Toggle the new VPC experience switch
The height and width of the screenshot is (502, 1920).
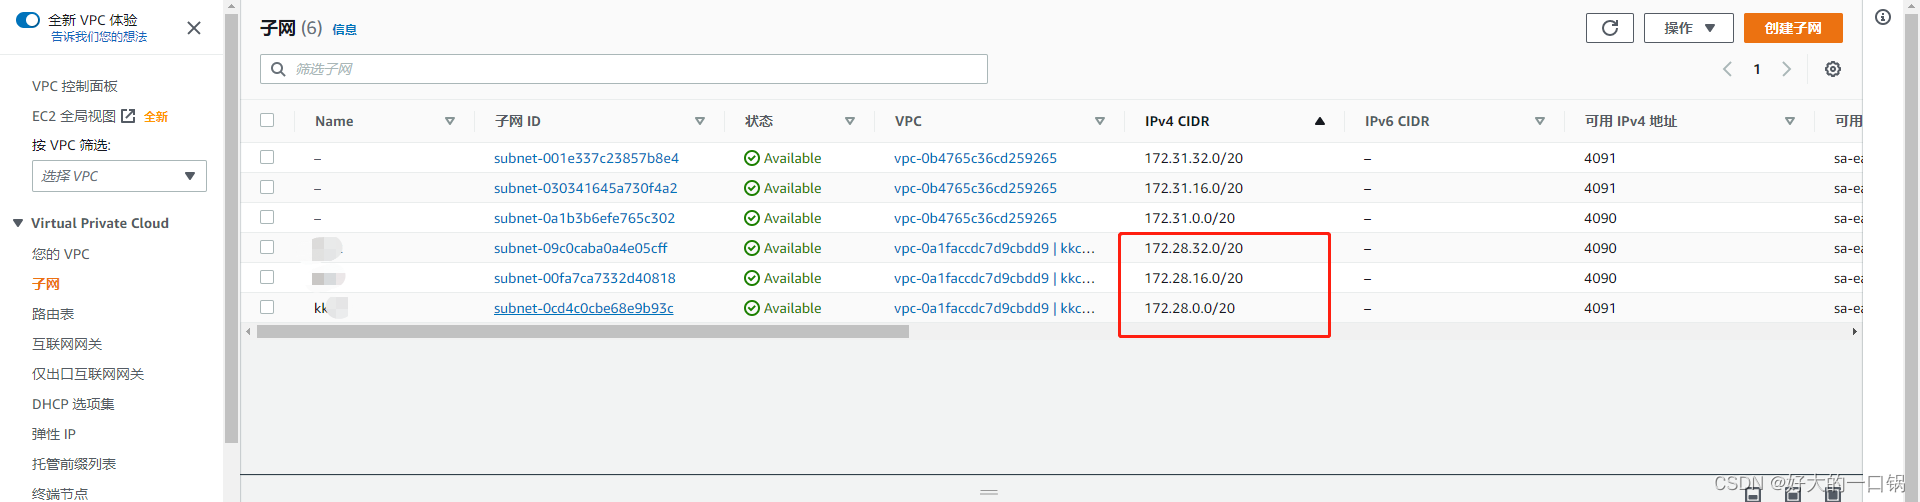pos(28,20)
